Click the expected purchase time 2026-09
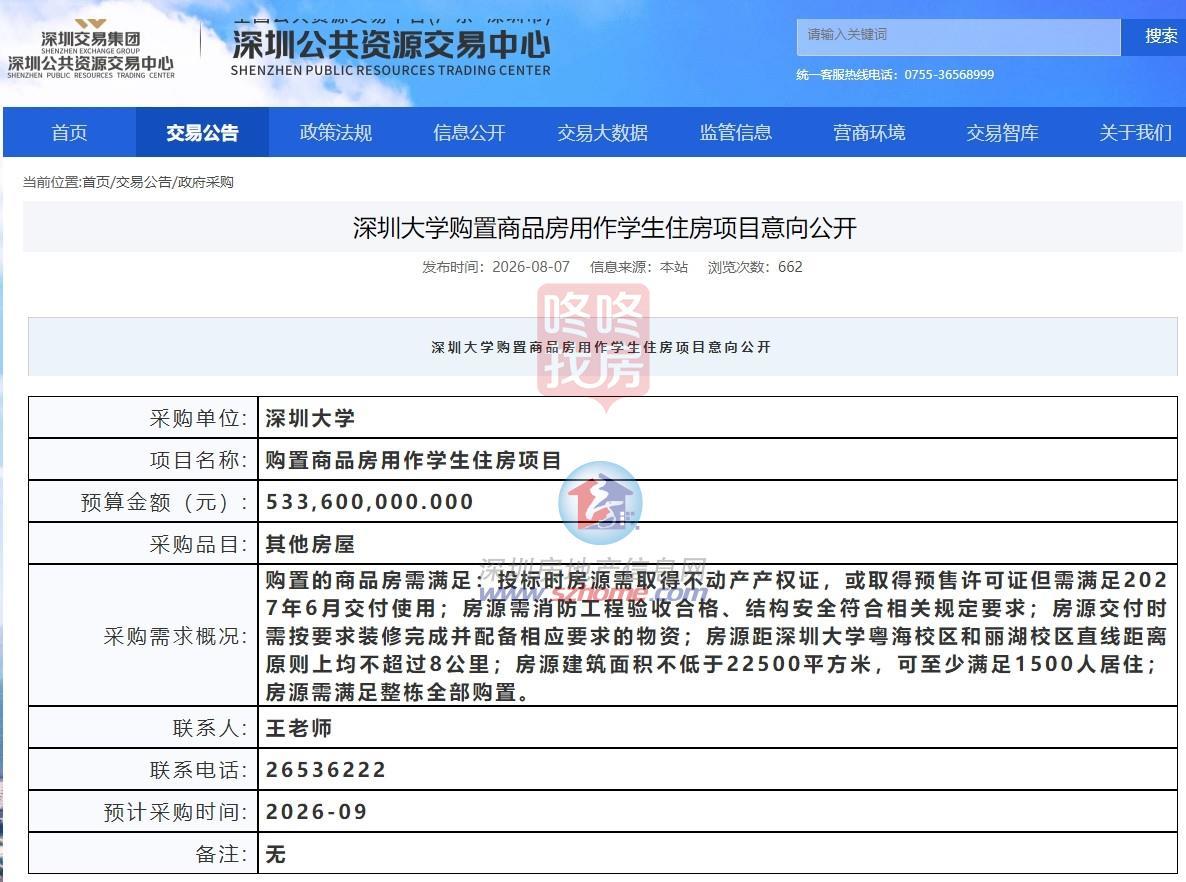 pos(316,812)
